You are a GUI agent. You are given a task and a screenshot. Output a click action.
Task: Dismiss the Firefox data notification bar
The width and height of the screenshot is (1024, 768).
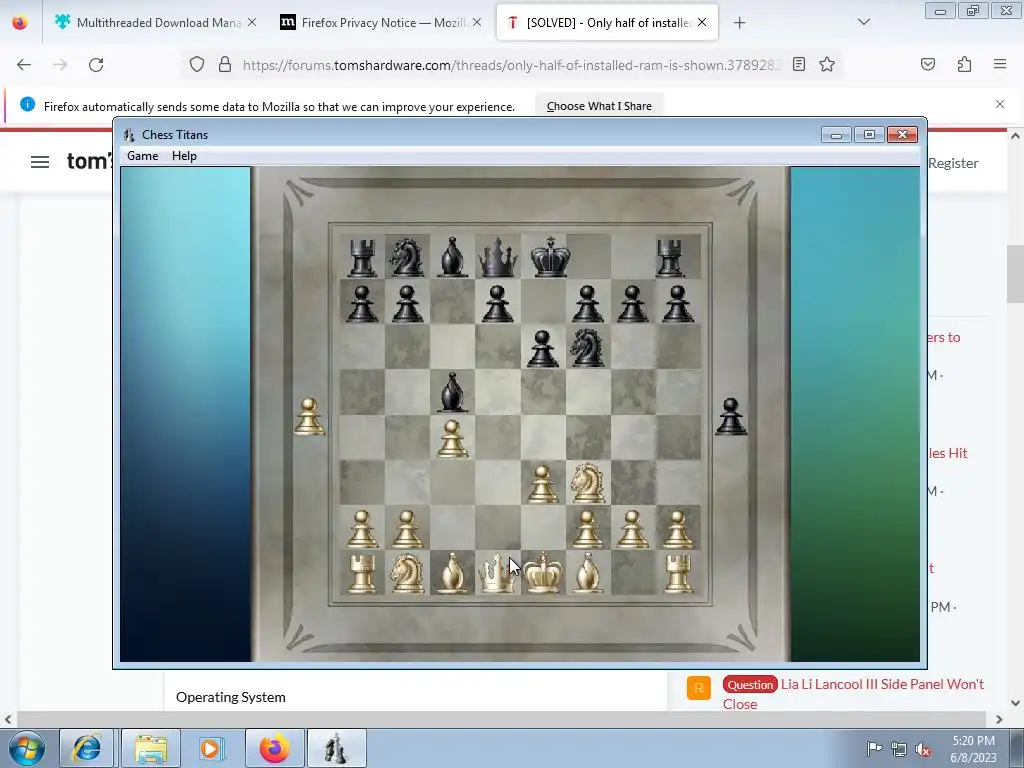coord(1000,104)
